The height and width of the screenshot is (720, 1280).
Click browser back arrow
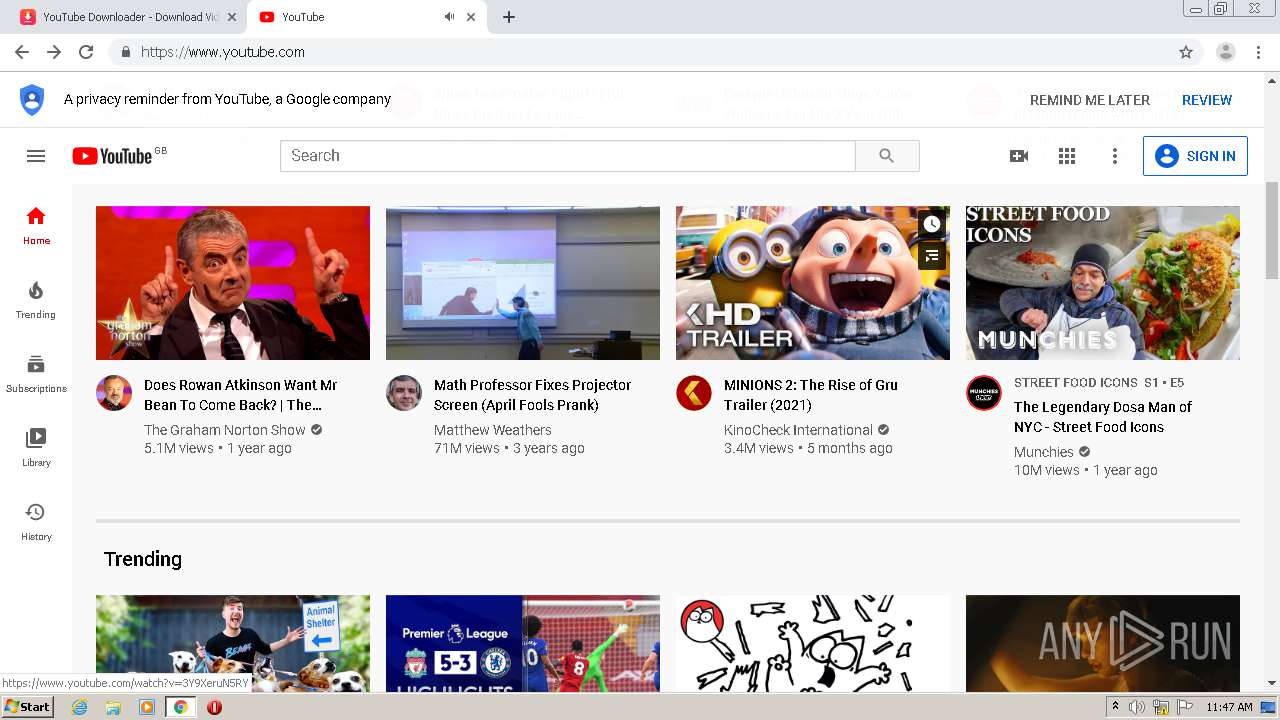[22, 52]
